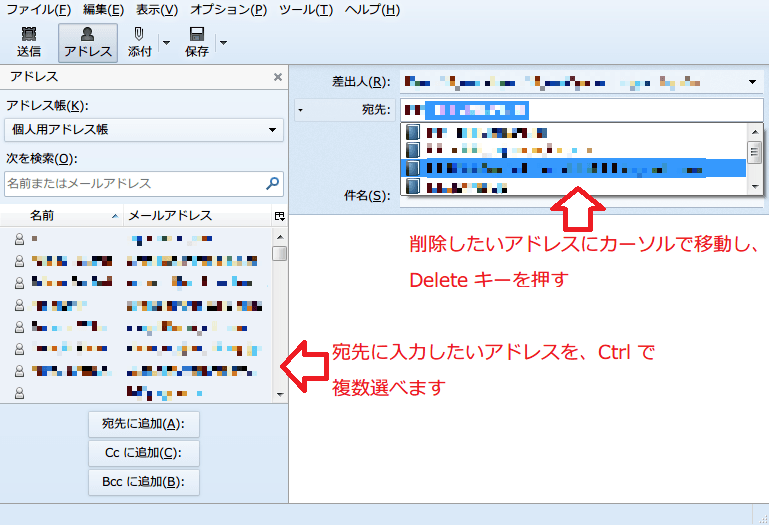Open the Save (保存) dropdown arrow
This screenshot has width=775, height=525.
(x=223, y=43)
